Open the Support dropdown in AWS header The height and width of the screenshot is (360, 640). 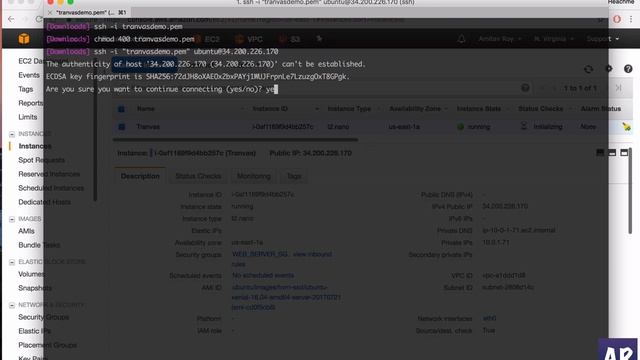click(602, 39)
